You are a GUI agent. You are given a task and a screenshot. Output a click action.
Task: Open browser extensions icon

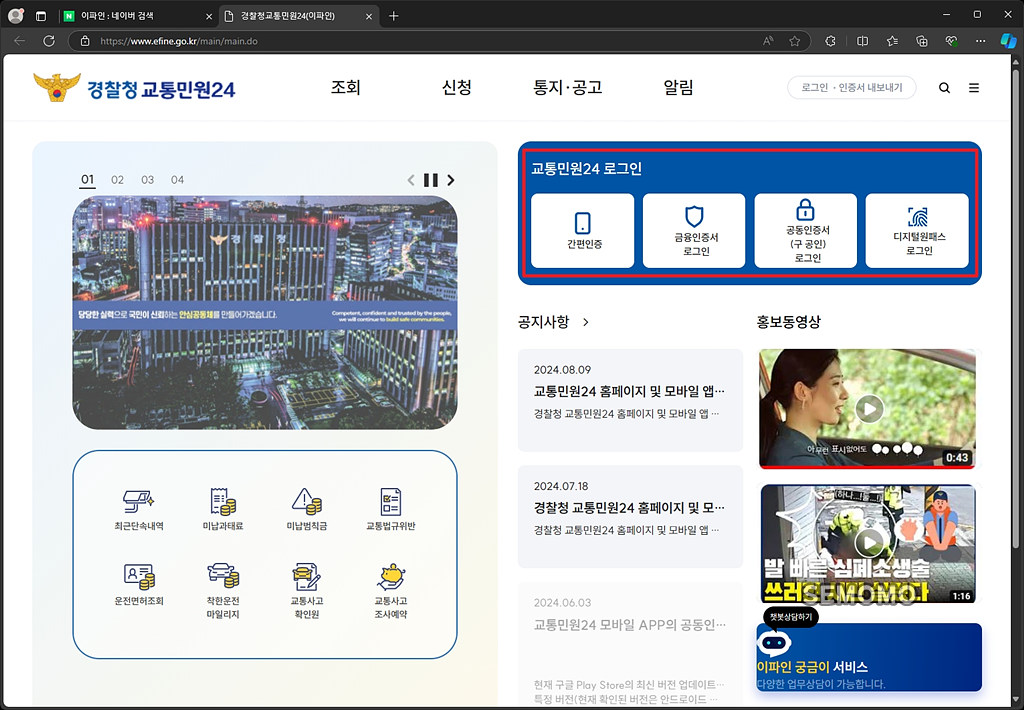(x=831, y=41)
